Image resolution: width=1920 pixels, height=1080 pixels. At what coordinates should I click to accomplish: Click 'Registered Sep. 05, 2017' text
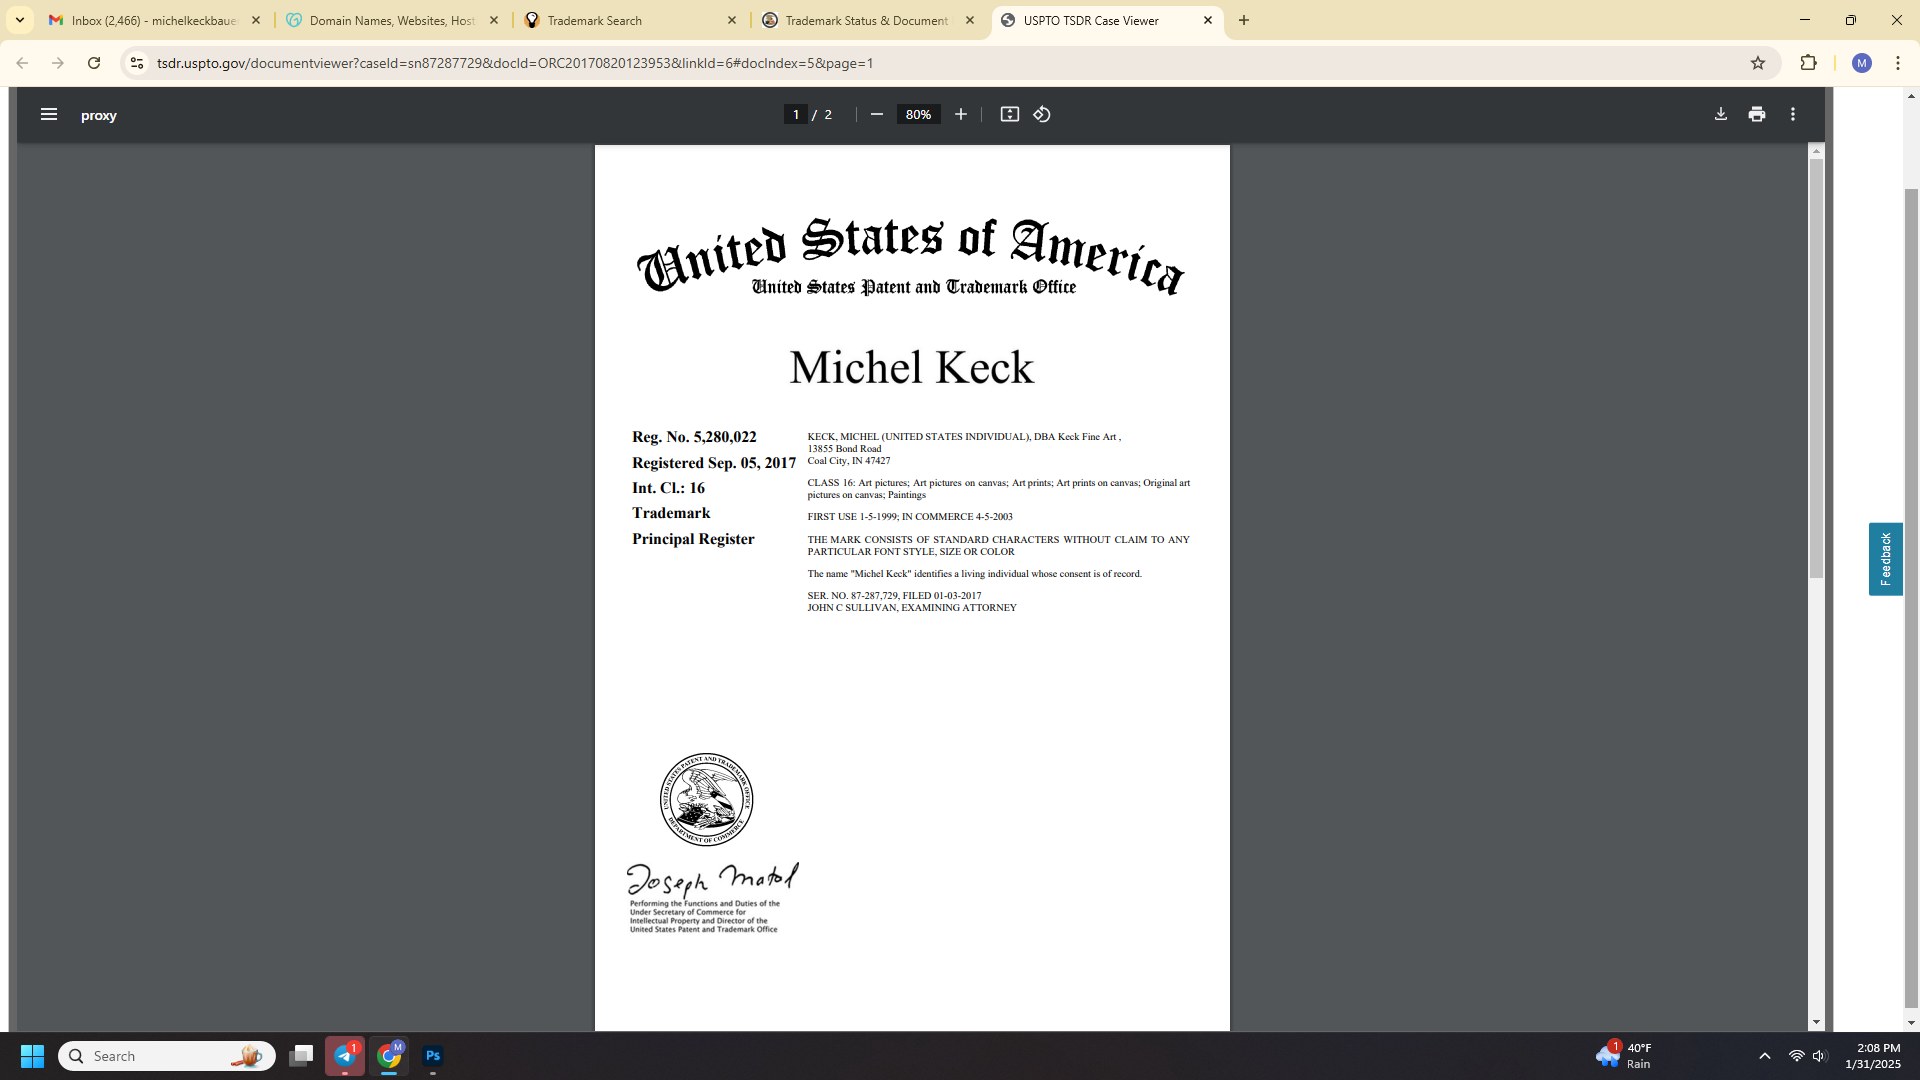(714, 463)
